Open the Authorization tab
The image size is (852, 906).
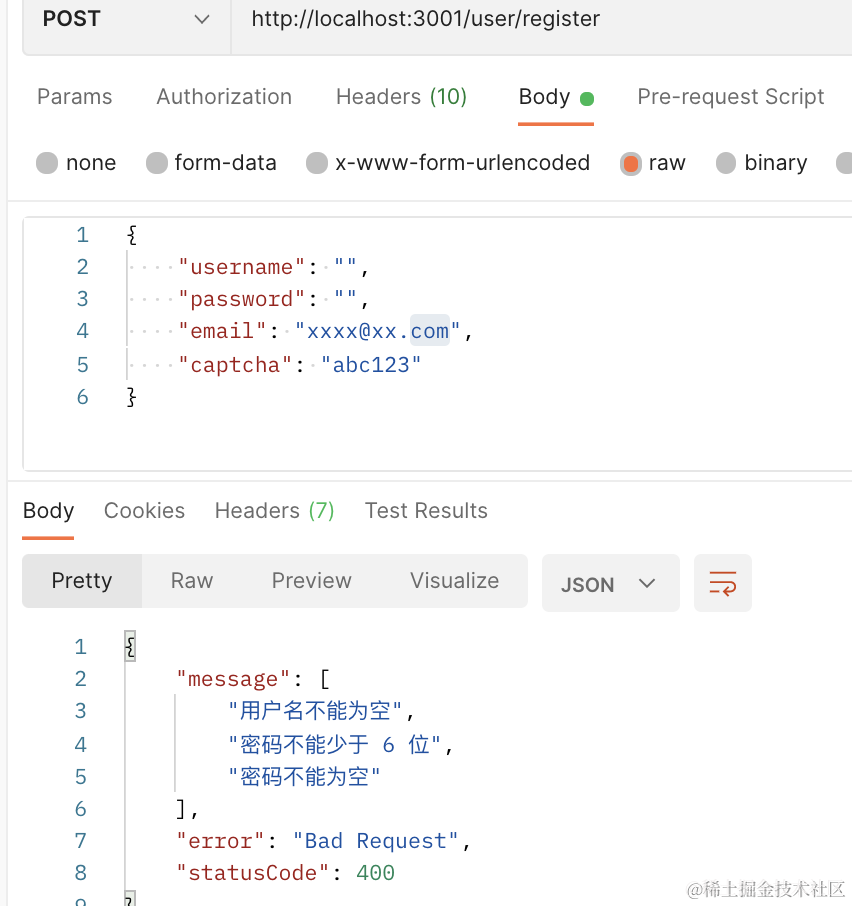pyautogui.click(x=224, y=97)
